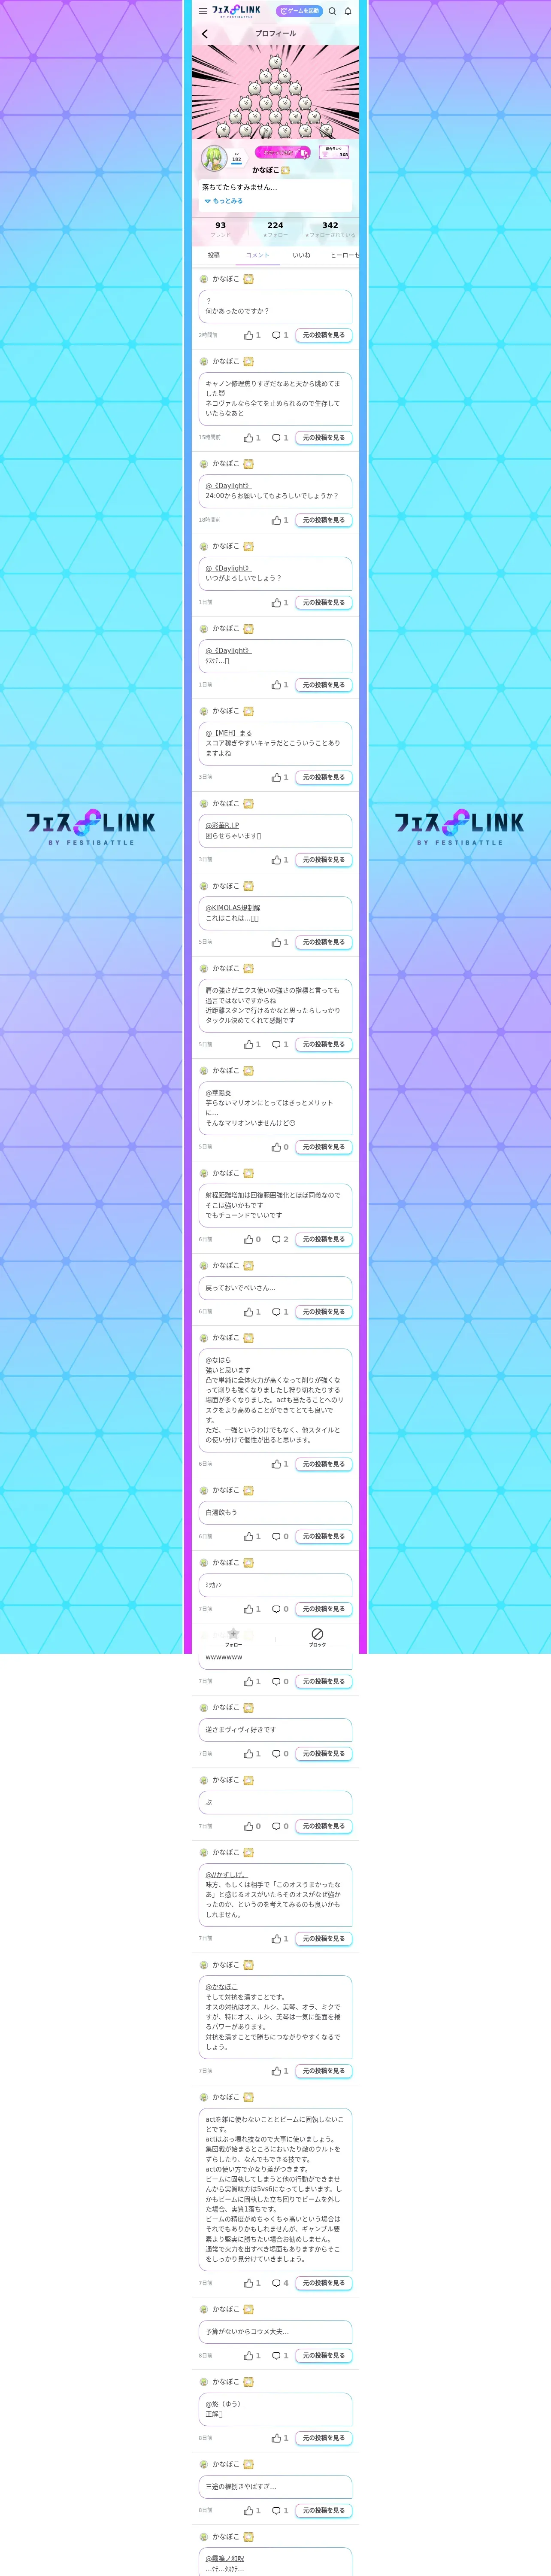
Task: View original post for 正解 comment
Action: [x=324, y=2438]
